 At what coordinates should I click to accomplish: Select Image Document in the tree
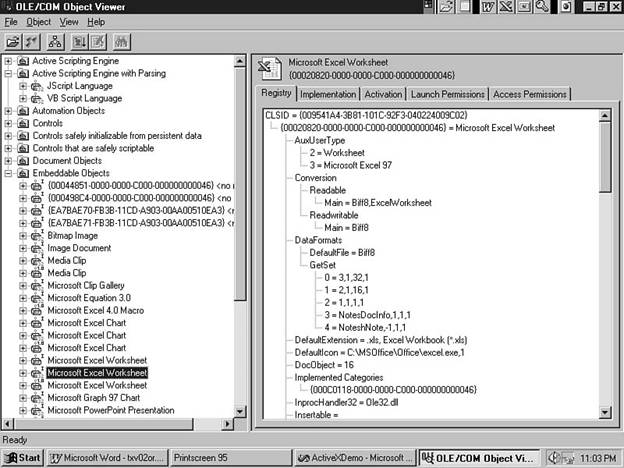click(x=79, y=248)
